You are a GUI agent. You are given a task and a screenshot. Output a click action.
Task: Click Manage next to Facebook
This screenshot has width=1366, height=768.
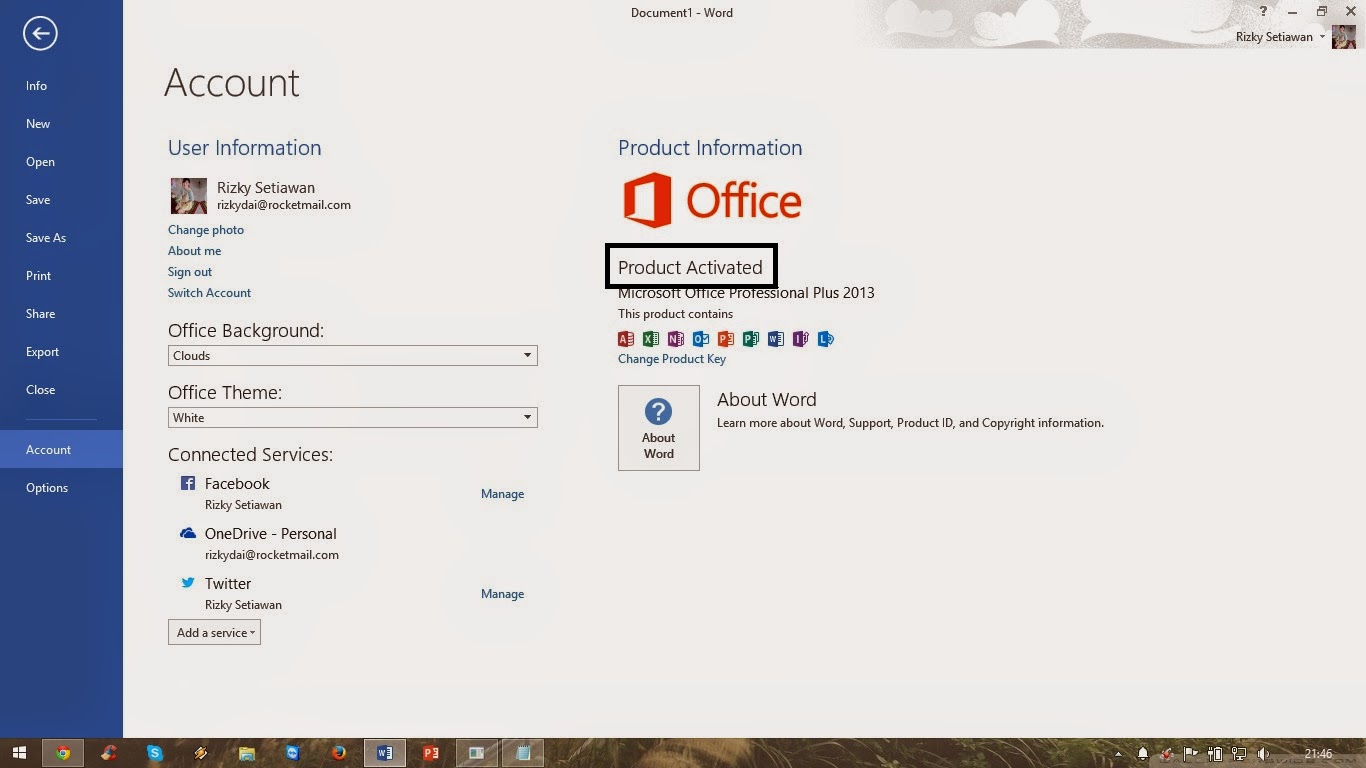[502, 494]
